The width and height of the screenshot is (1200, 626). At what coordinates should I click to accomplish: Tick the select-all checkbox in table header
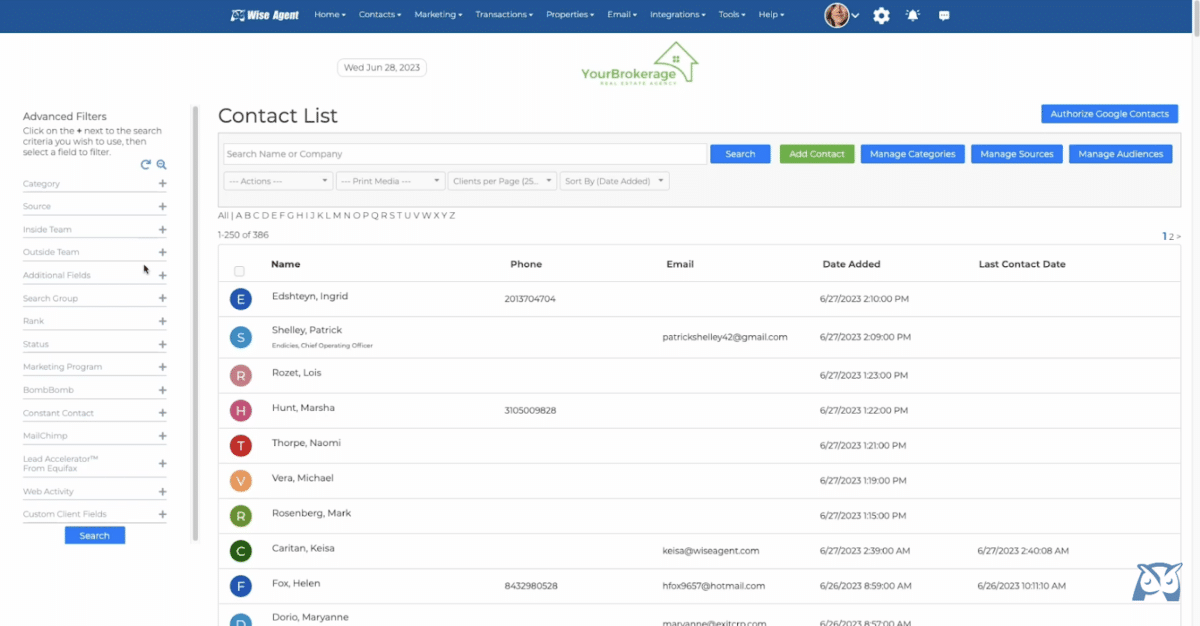pos(239,271)
